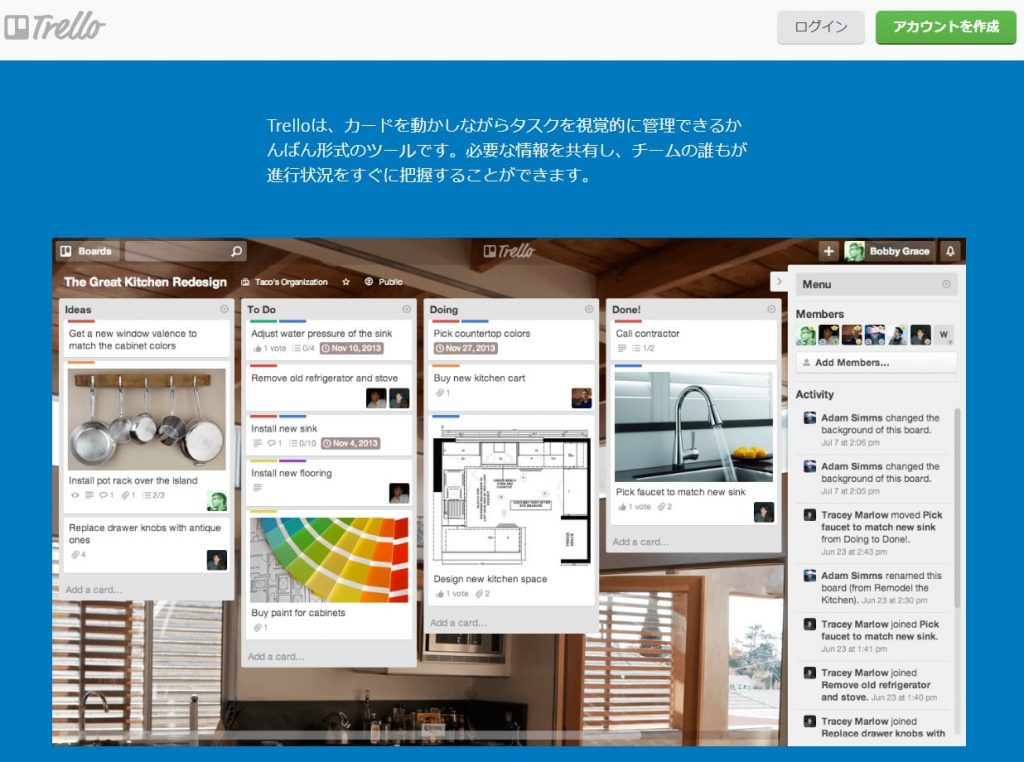Open the Doing list options menu icon
The image size is (1024, 762).
tap(589, 310)
